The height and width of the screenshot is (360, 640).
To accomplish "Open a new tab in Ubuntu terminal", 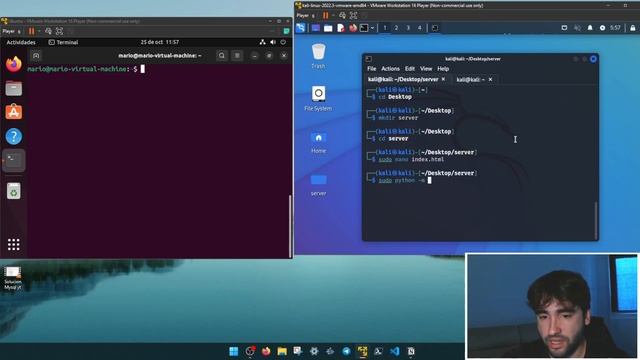I will coord(36,56).
